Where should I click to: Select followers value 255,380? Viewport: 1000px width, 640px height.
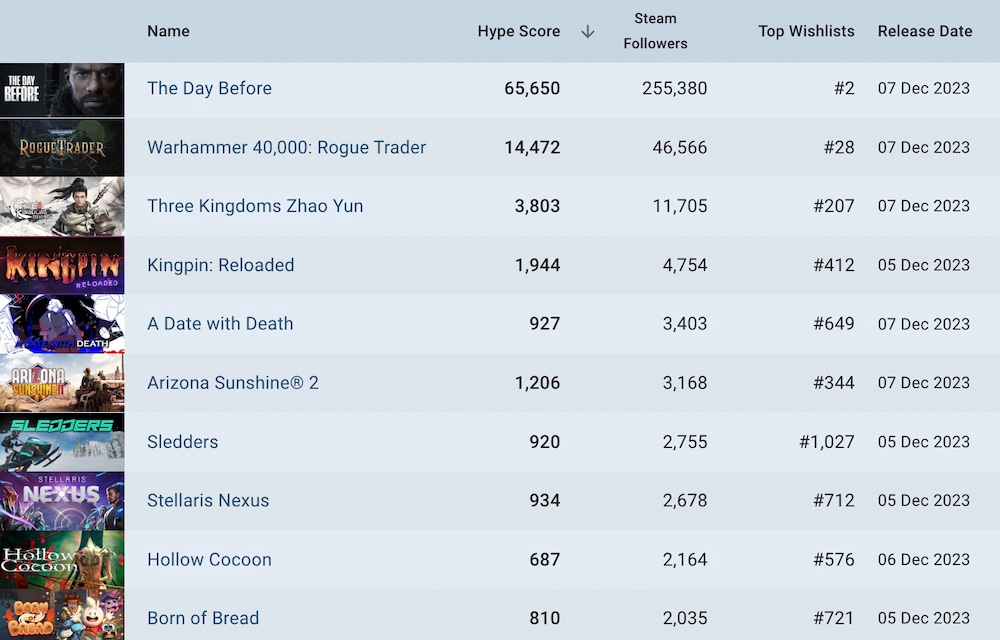[x=674, y=88]
